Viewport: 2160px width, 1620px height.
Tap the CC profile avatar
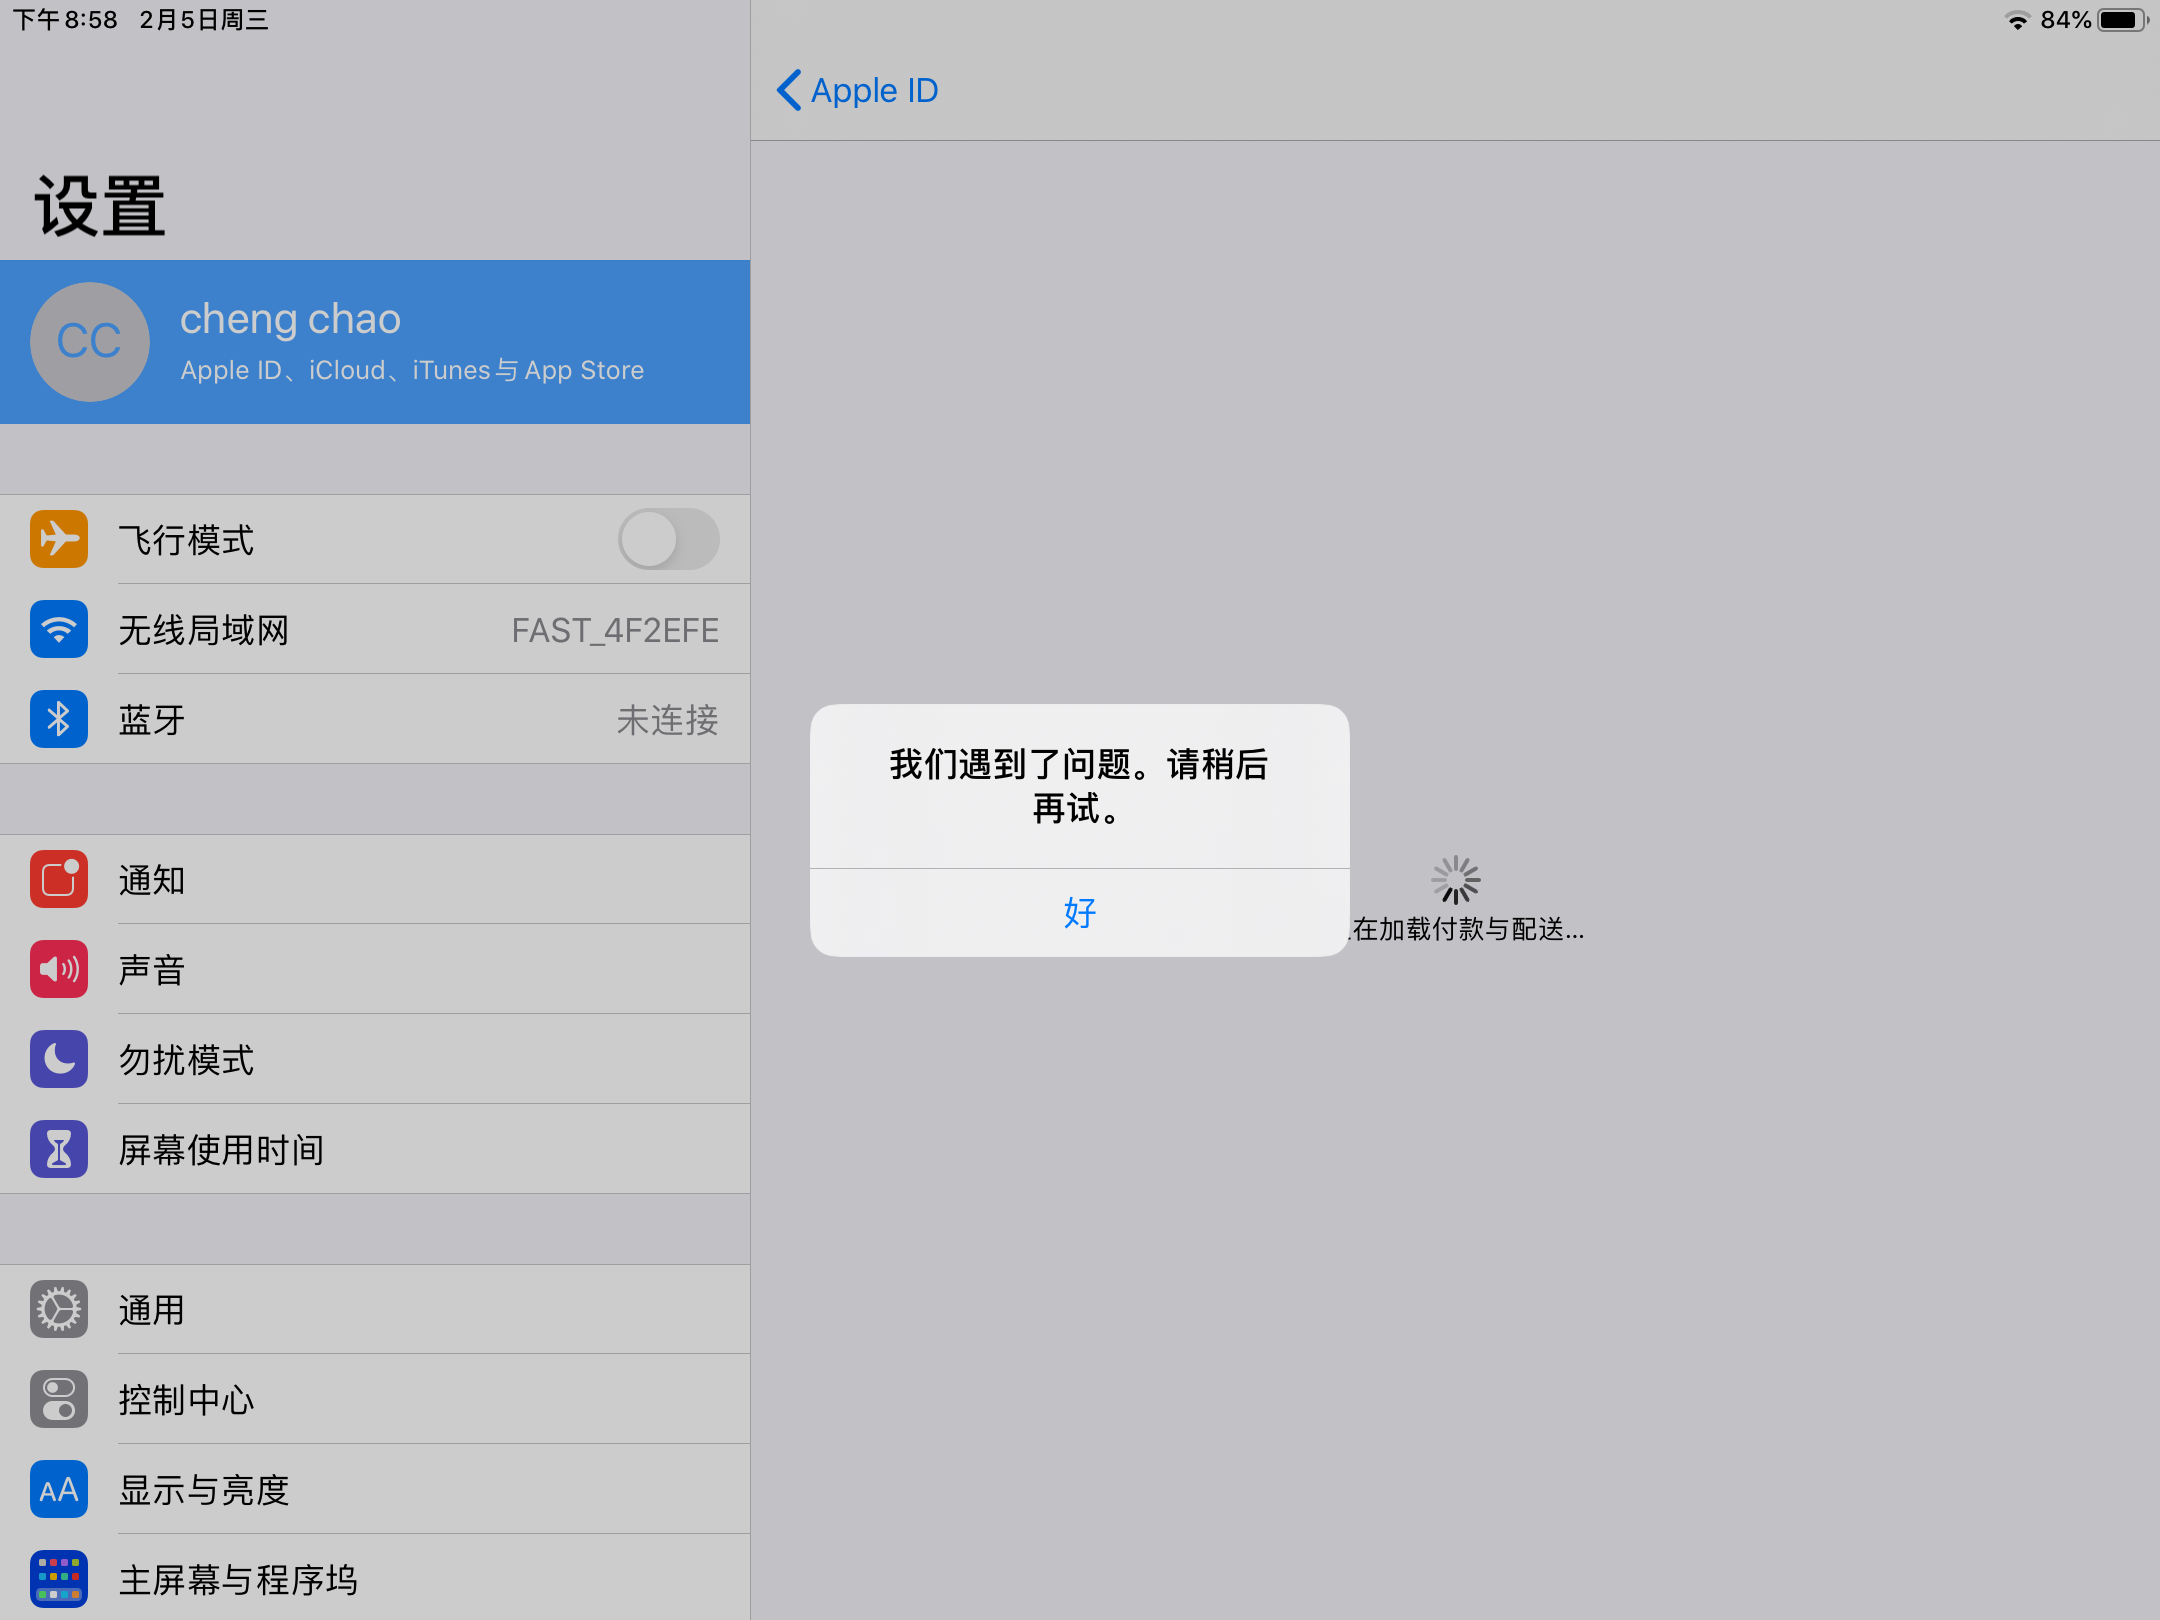click(x=90, y=342)
